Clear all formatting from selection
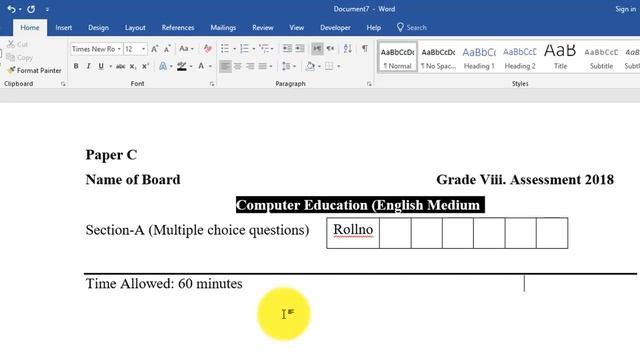 pos(208,49)
